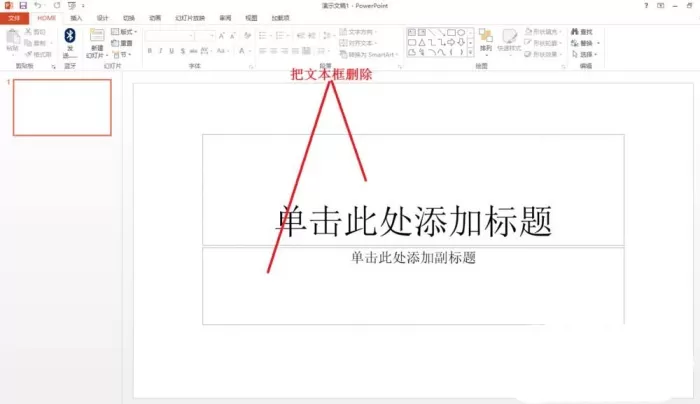Open the Change Case Aa dropdown
This screenshot has width=700, height=404.
pos(222,51)
